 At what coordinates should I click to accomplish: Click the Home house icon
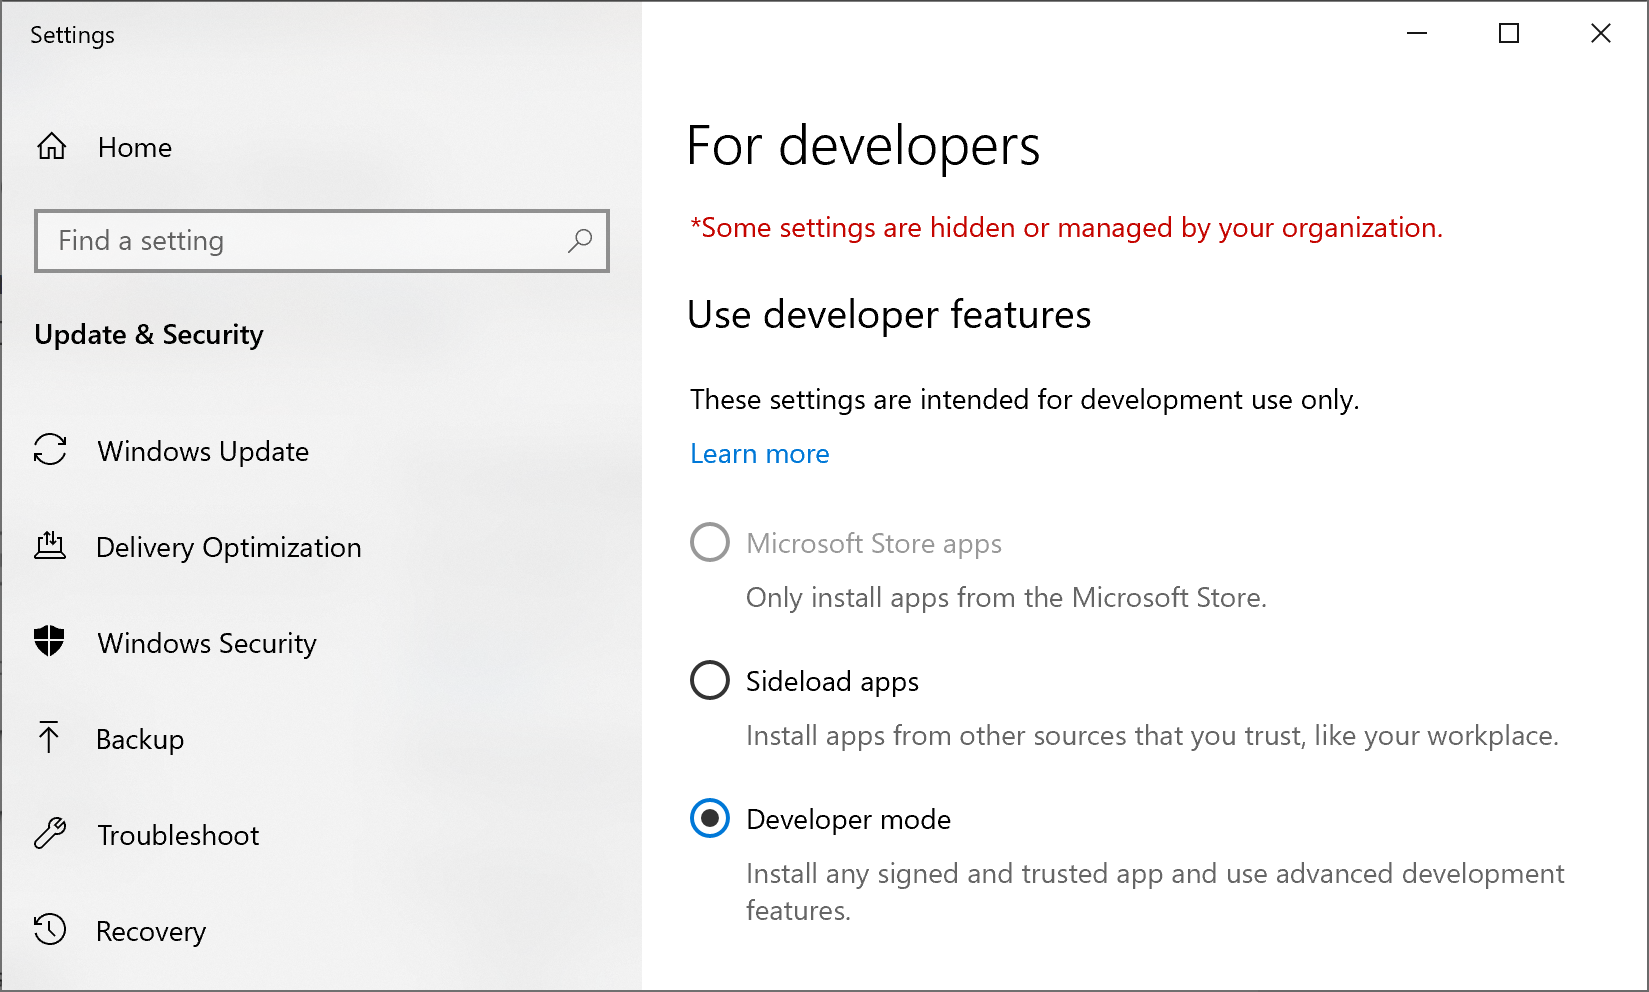point(52,147)
